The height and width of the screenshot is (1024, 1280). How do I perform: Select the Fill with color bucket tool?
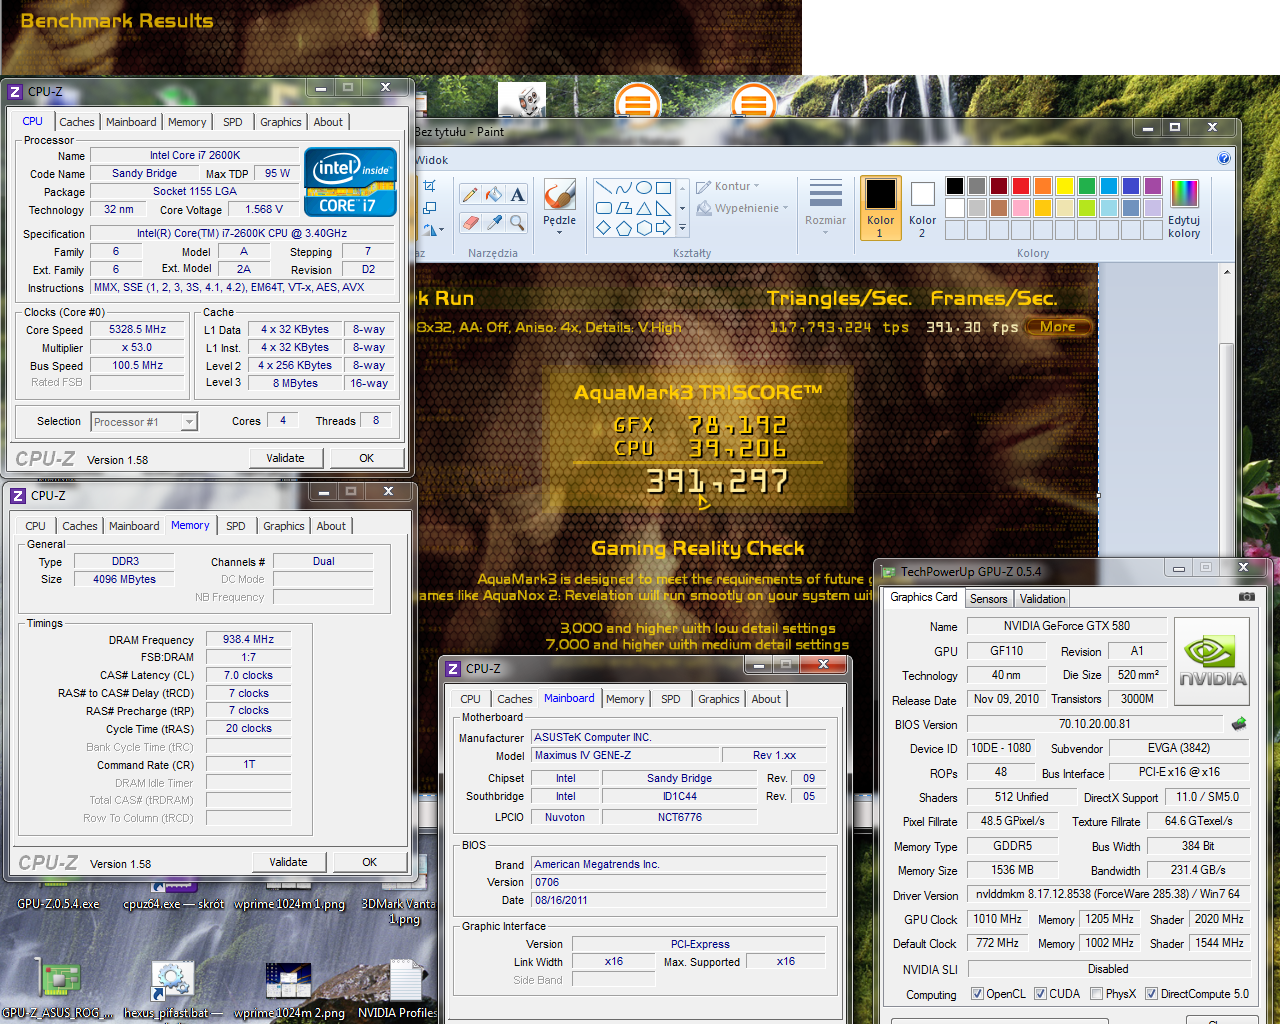[x=494, y=195]
